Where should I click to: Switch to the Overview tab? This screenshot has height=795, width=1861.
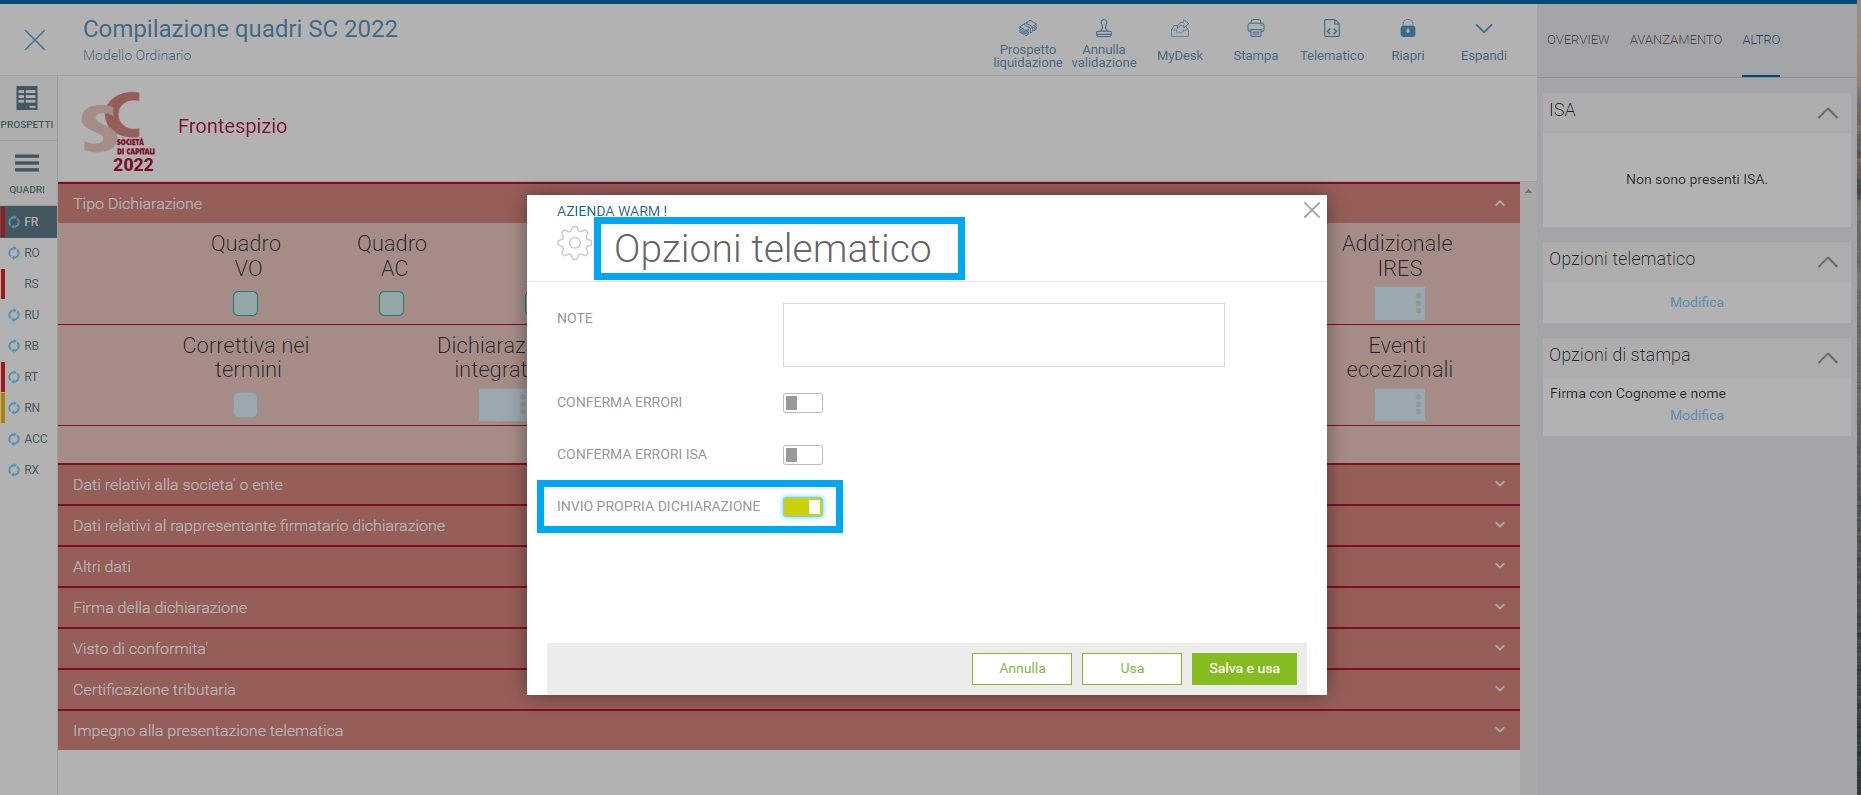coord(1578,40)
